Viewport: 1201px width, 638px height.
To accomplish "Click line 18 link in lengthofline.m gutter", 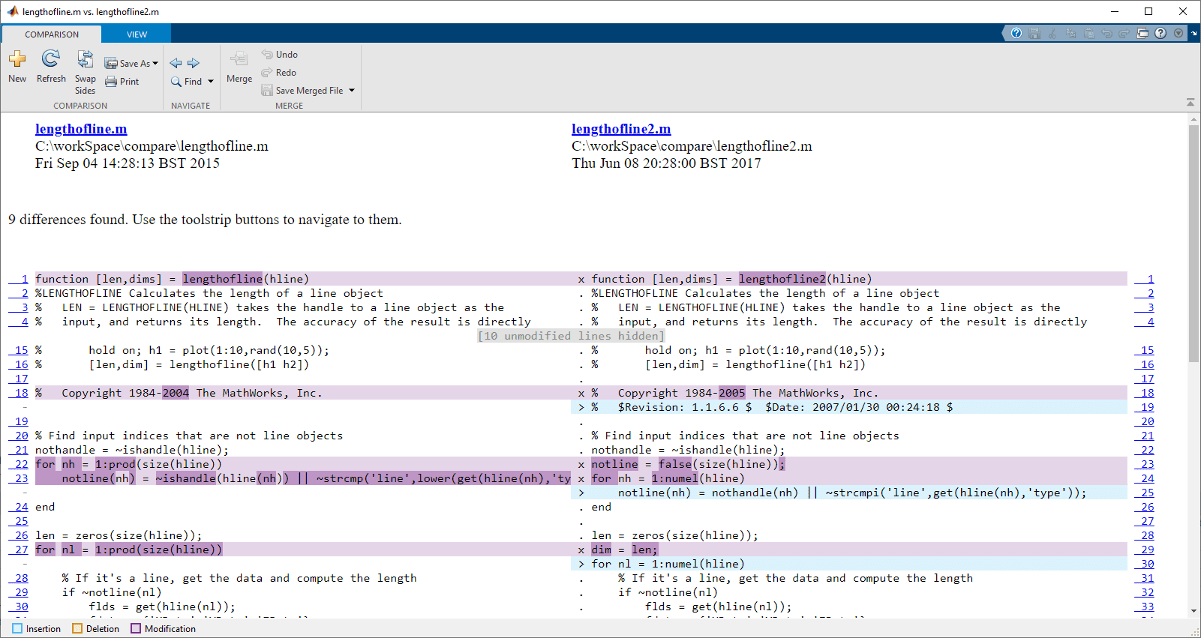I will tap(18, 393).
